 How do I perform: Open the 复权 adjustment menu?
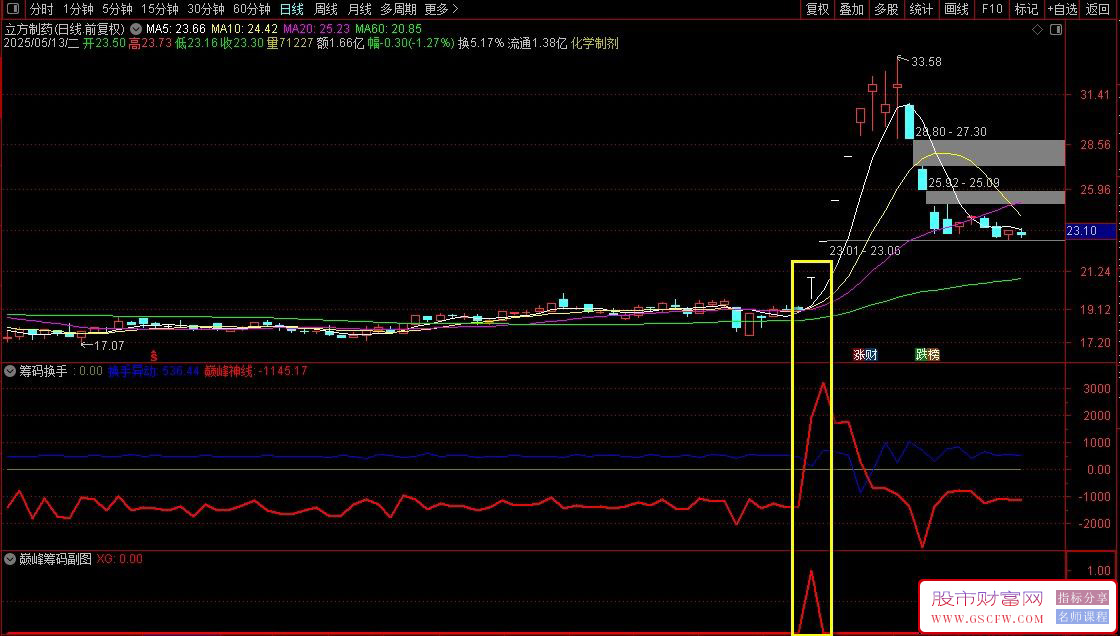(x=817, y=9)
